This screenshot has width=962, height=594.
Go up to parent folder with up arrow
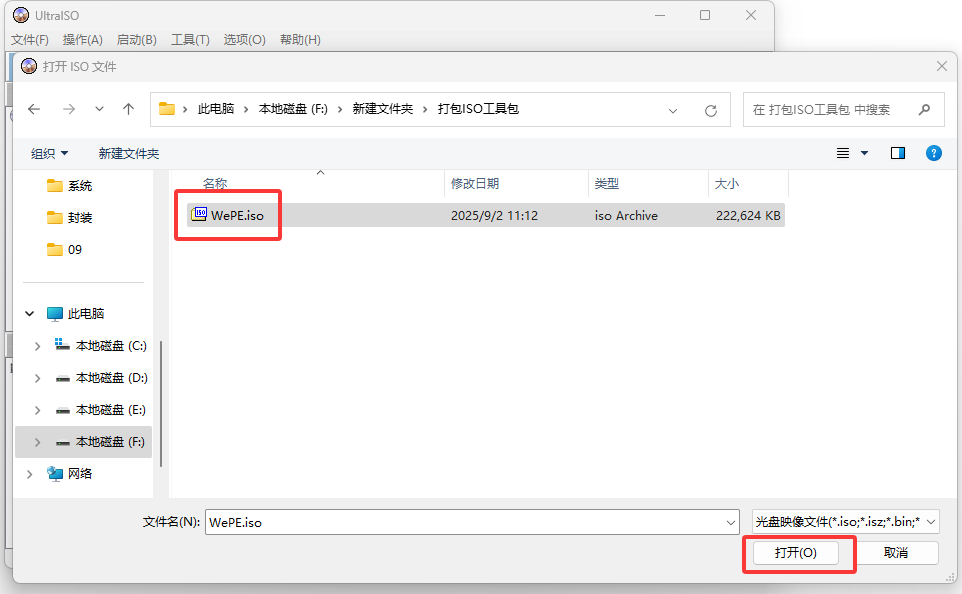pos(128,108)
